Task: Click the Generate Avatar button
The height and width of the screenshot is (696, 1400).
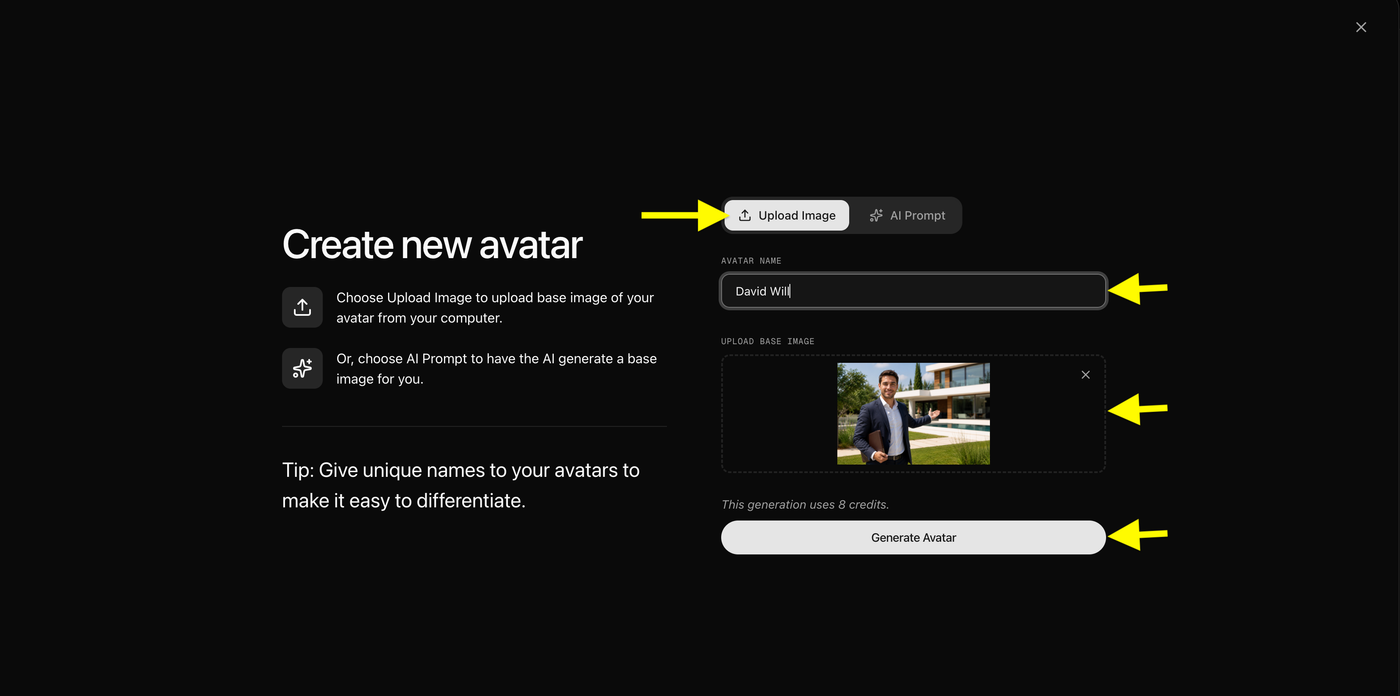Action: (x=913, y=537)
